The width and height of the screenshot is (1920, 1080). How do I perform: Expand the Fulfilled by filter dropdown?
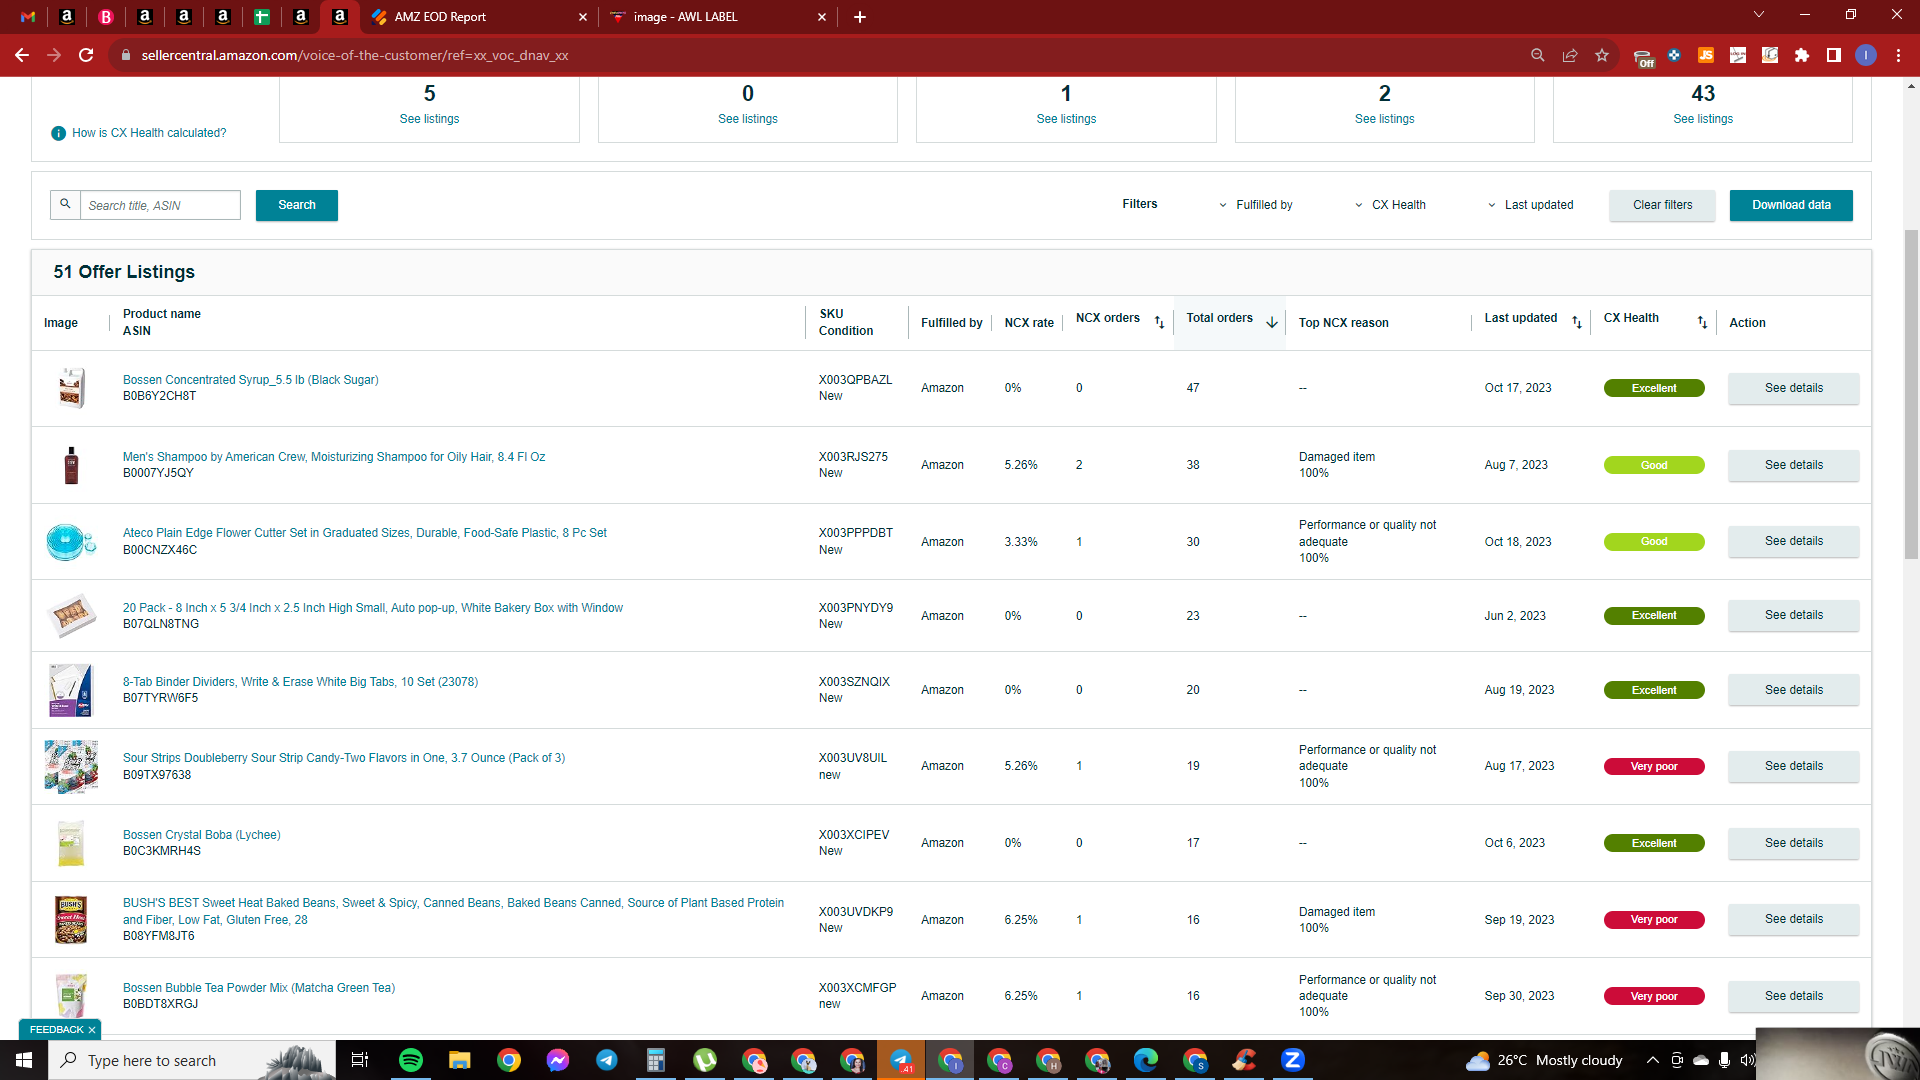coord(1256,205)
